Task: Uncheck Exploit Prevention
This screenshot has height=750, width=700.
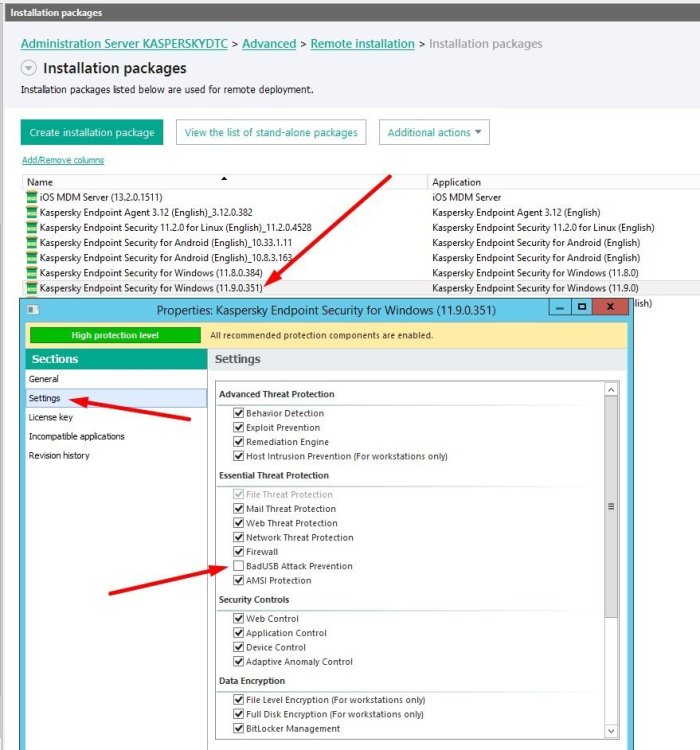Action: [238, 427]
